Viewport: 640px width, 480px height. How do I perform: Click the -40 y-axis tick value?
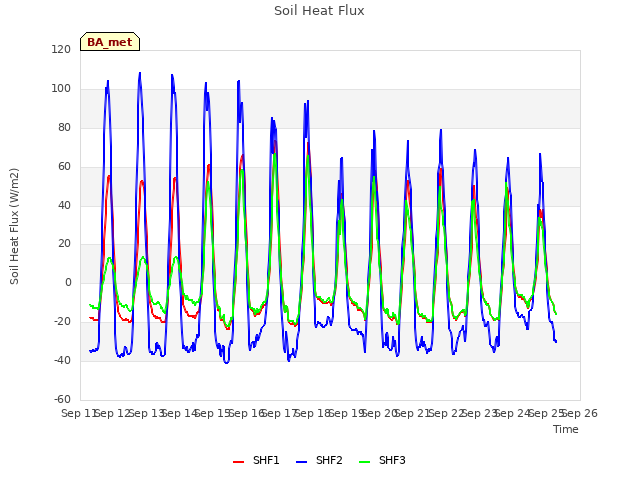pos(62,360)
